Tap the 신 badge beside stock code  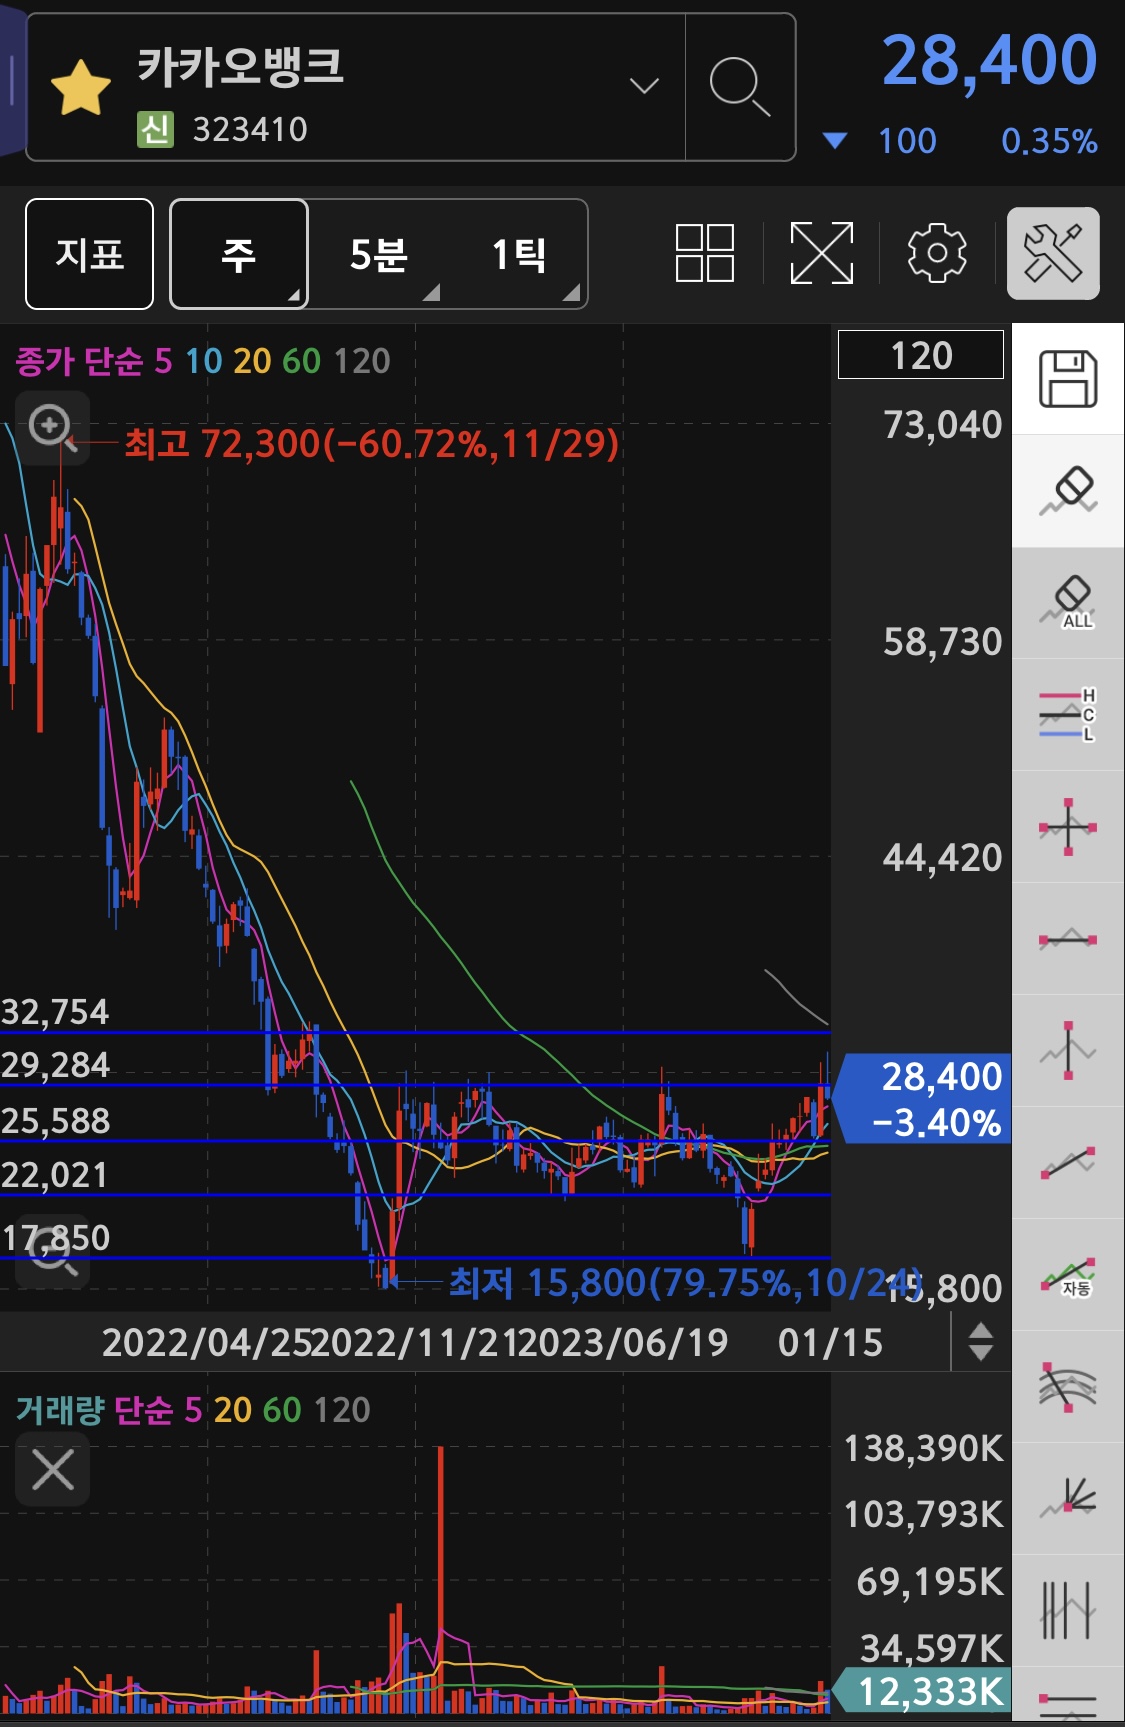155,129
